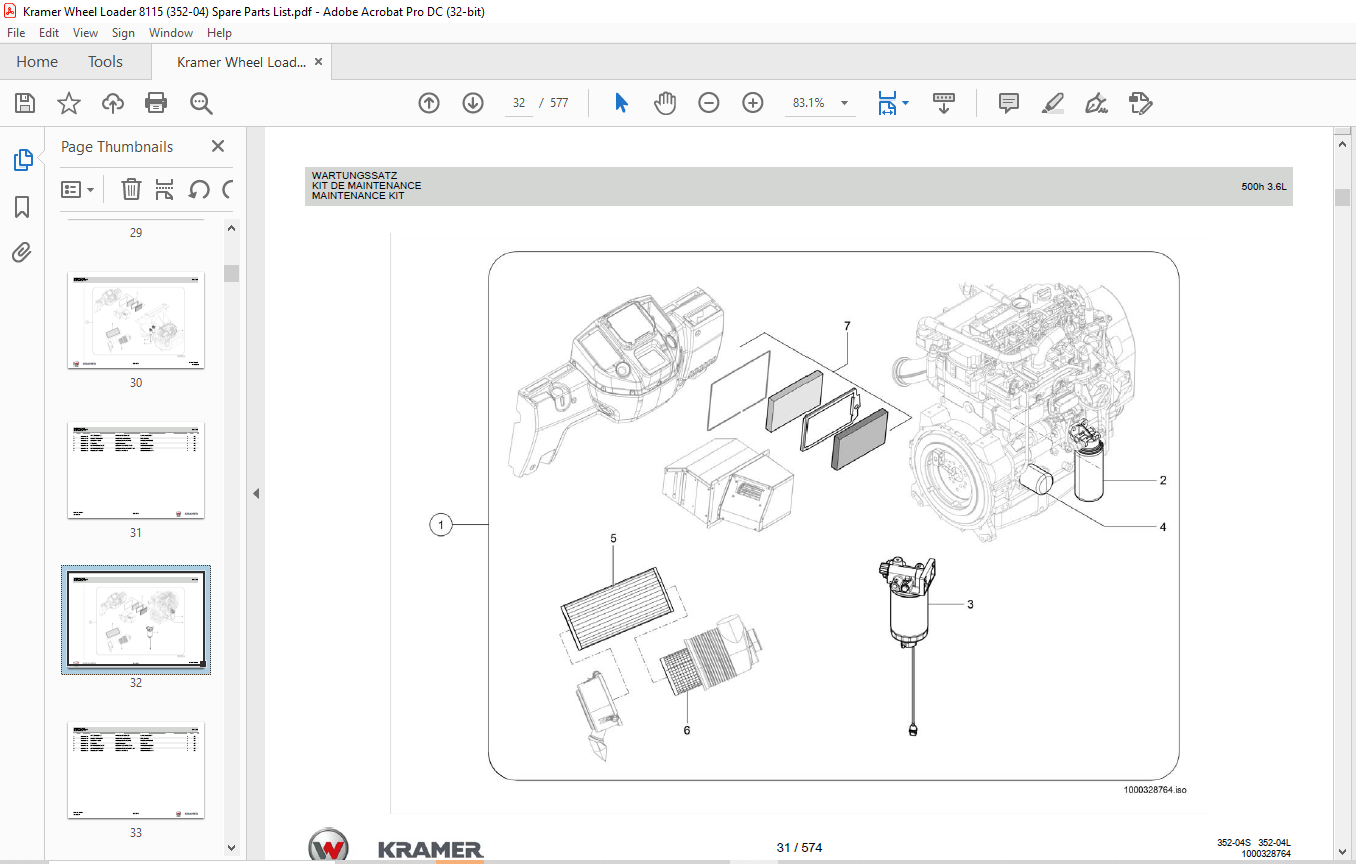
Task: Zoom out with the minus button
Action: pyautogui.click(x=709, y=103)
